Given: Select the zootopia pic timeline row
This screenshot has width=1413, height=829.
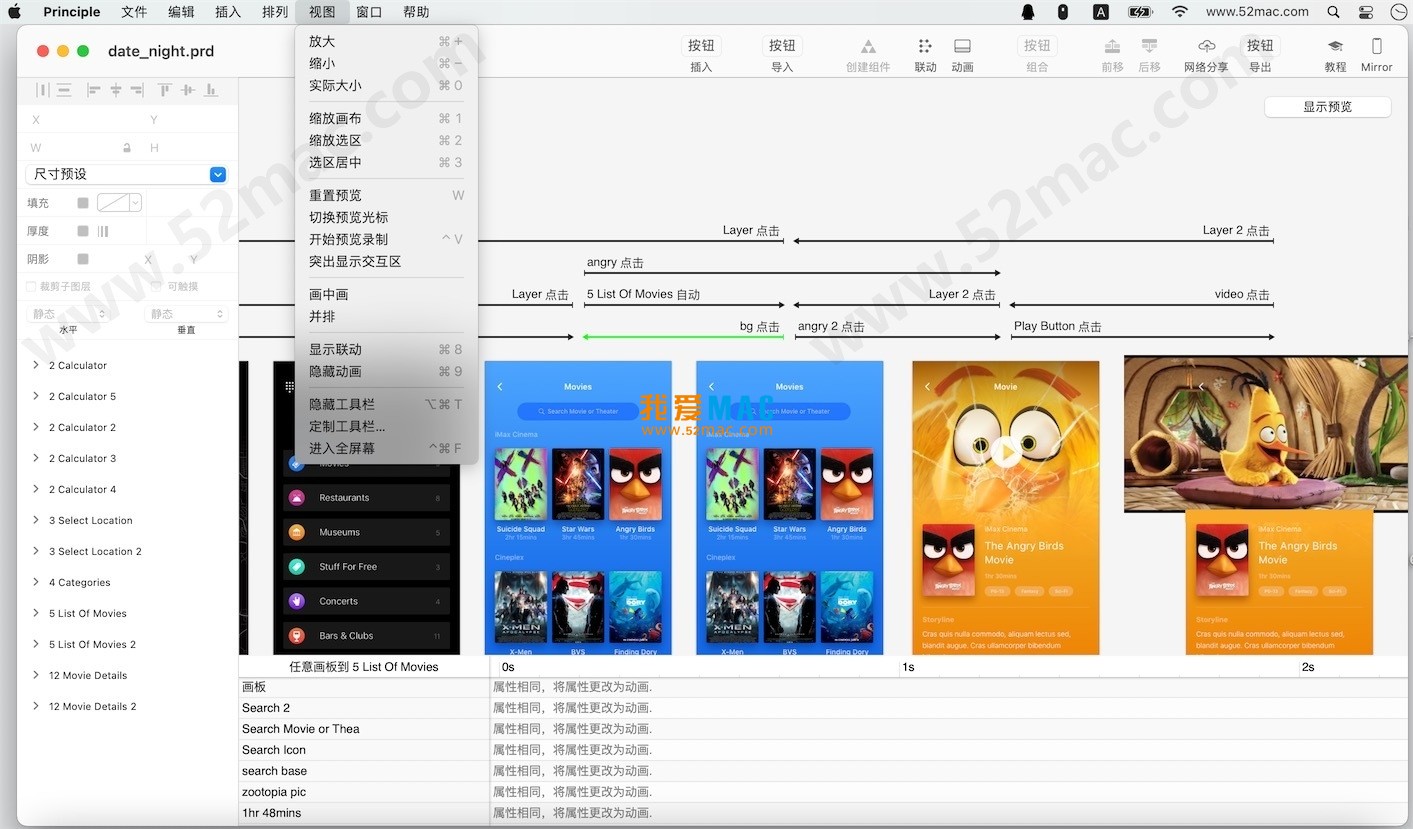Looking at the screenshot, I should tap(825, 792).
